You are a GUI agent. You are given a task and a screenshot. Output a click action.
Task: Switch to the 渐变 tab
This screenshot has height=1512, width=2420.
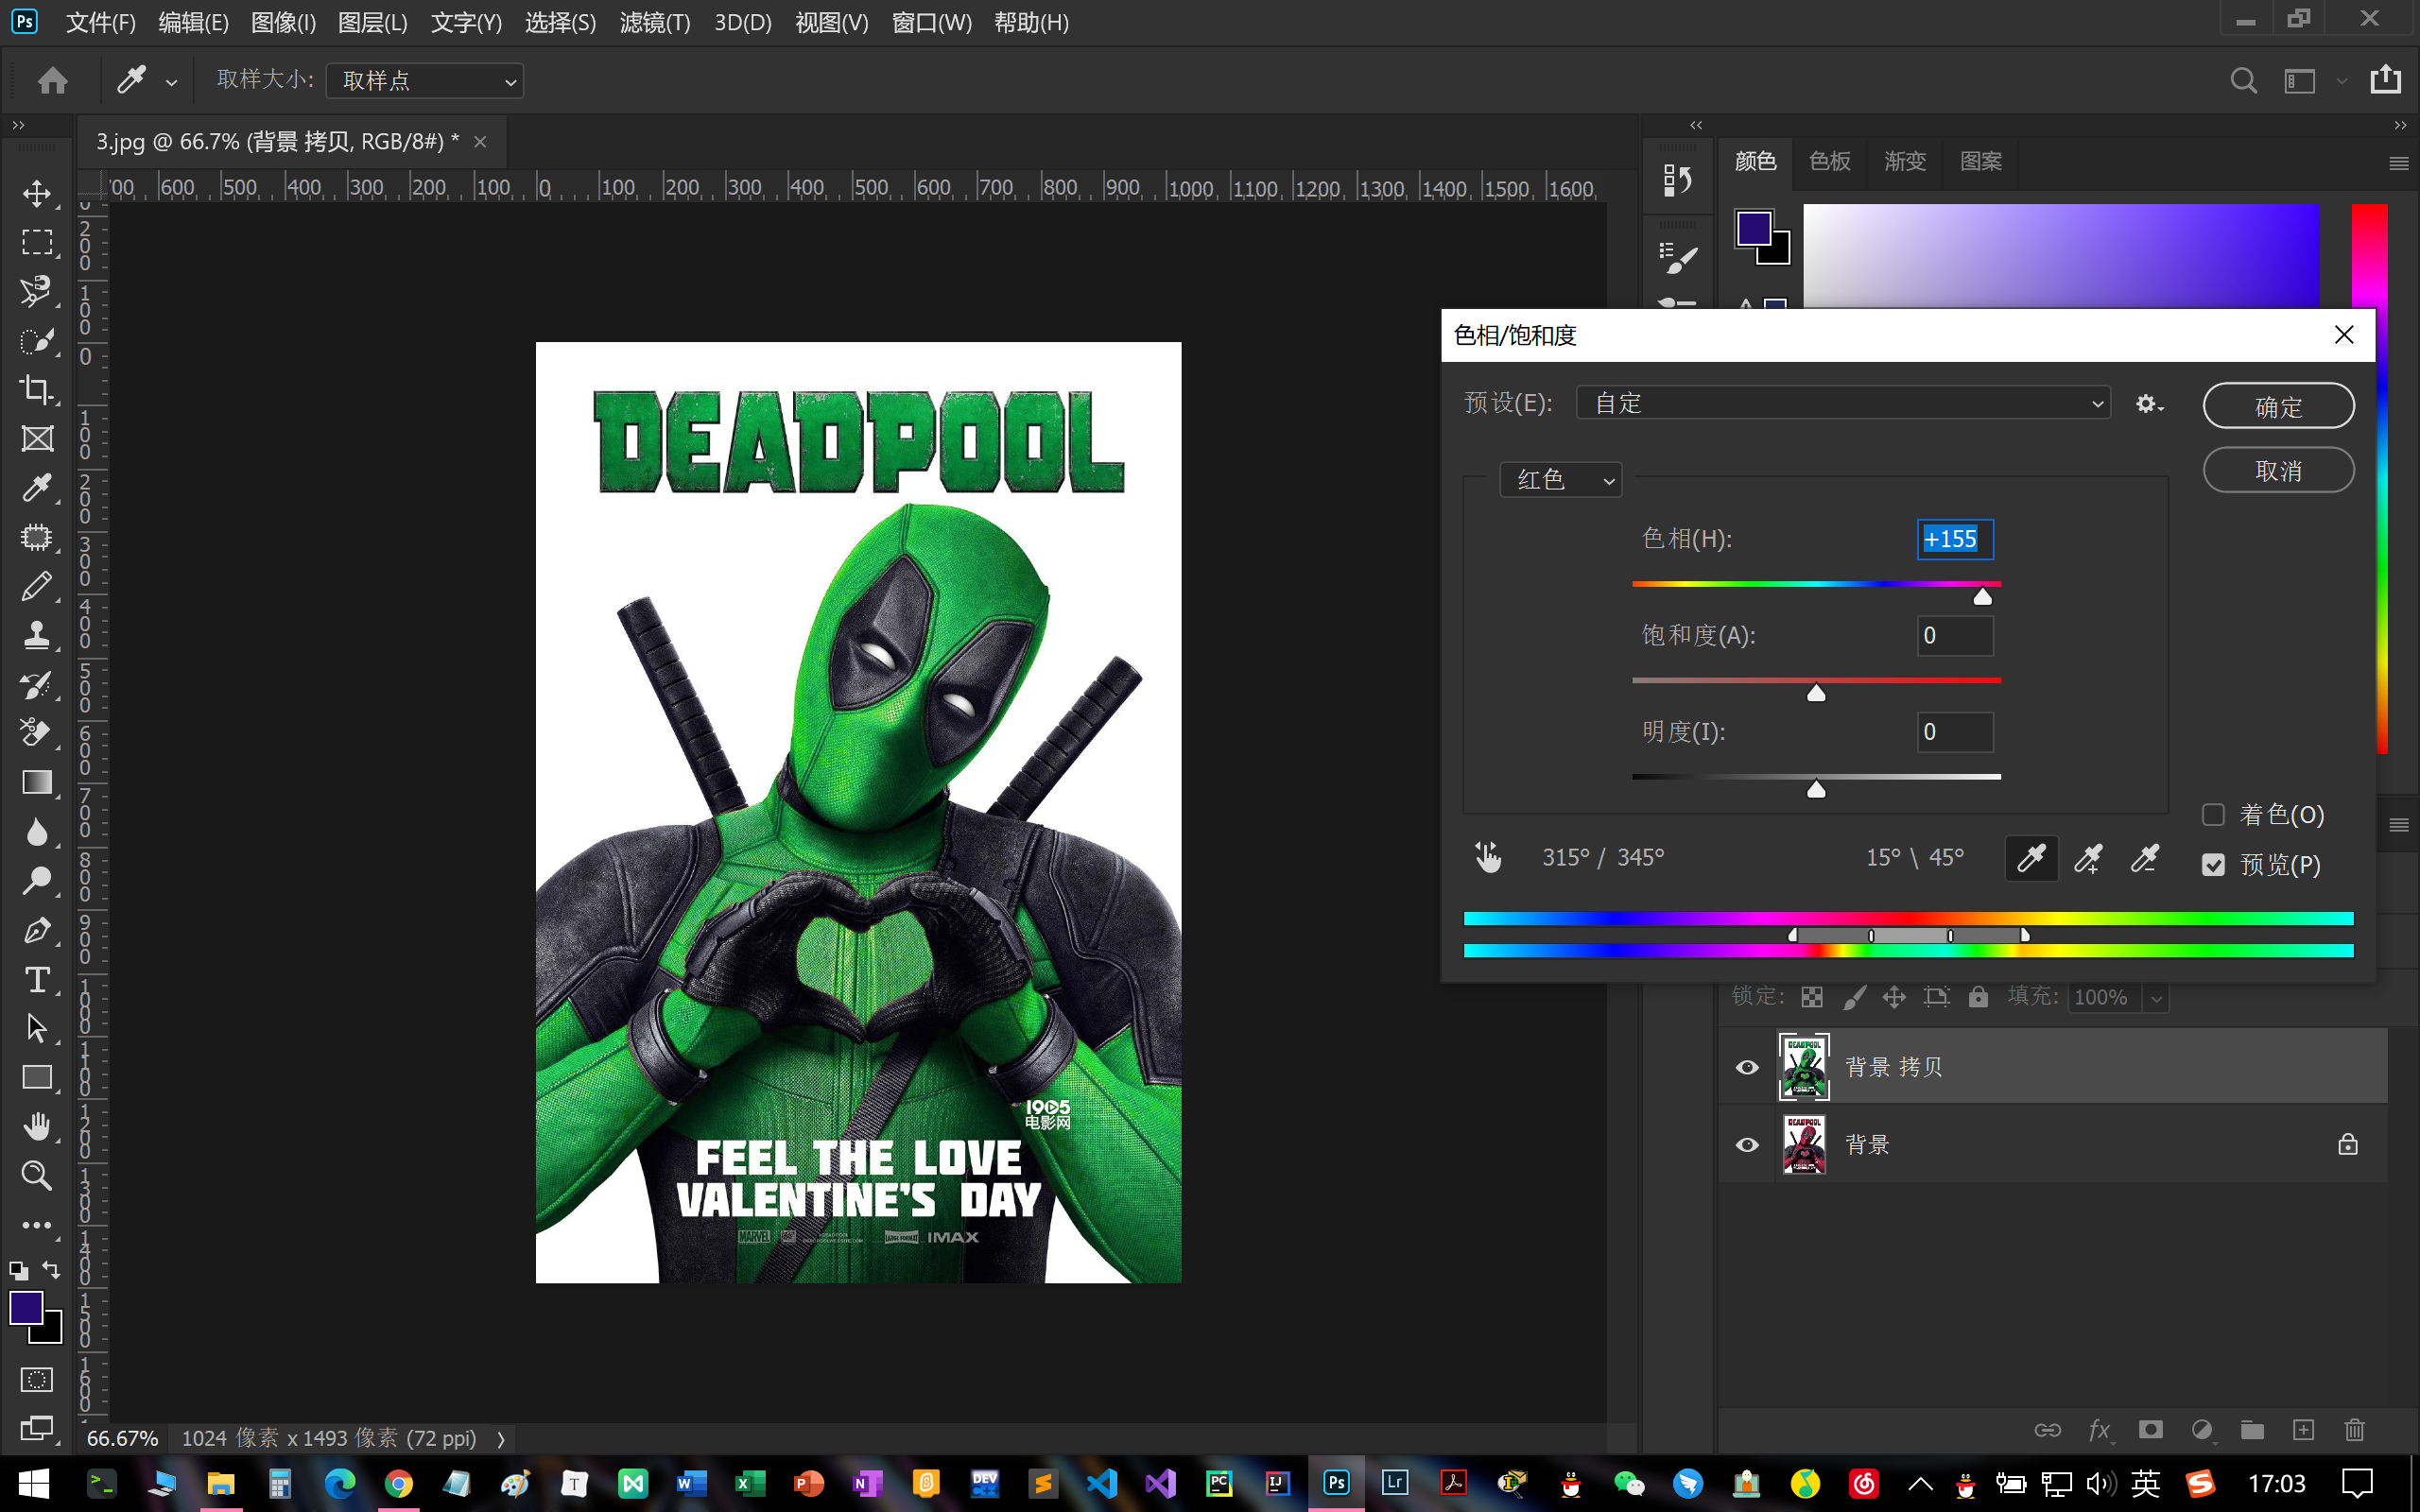pos(1905,161)
